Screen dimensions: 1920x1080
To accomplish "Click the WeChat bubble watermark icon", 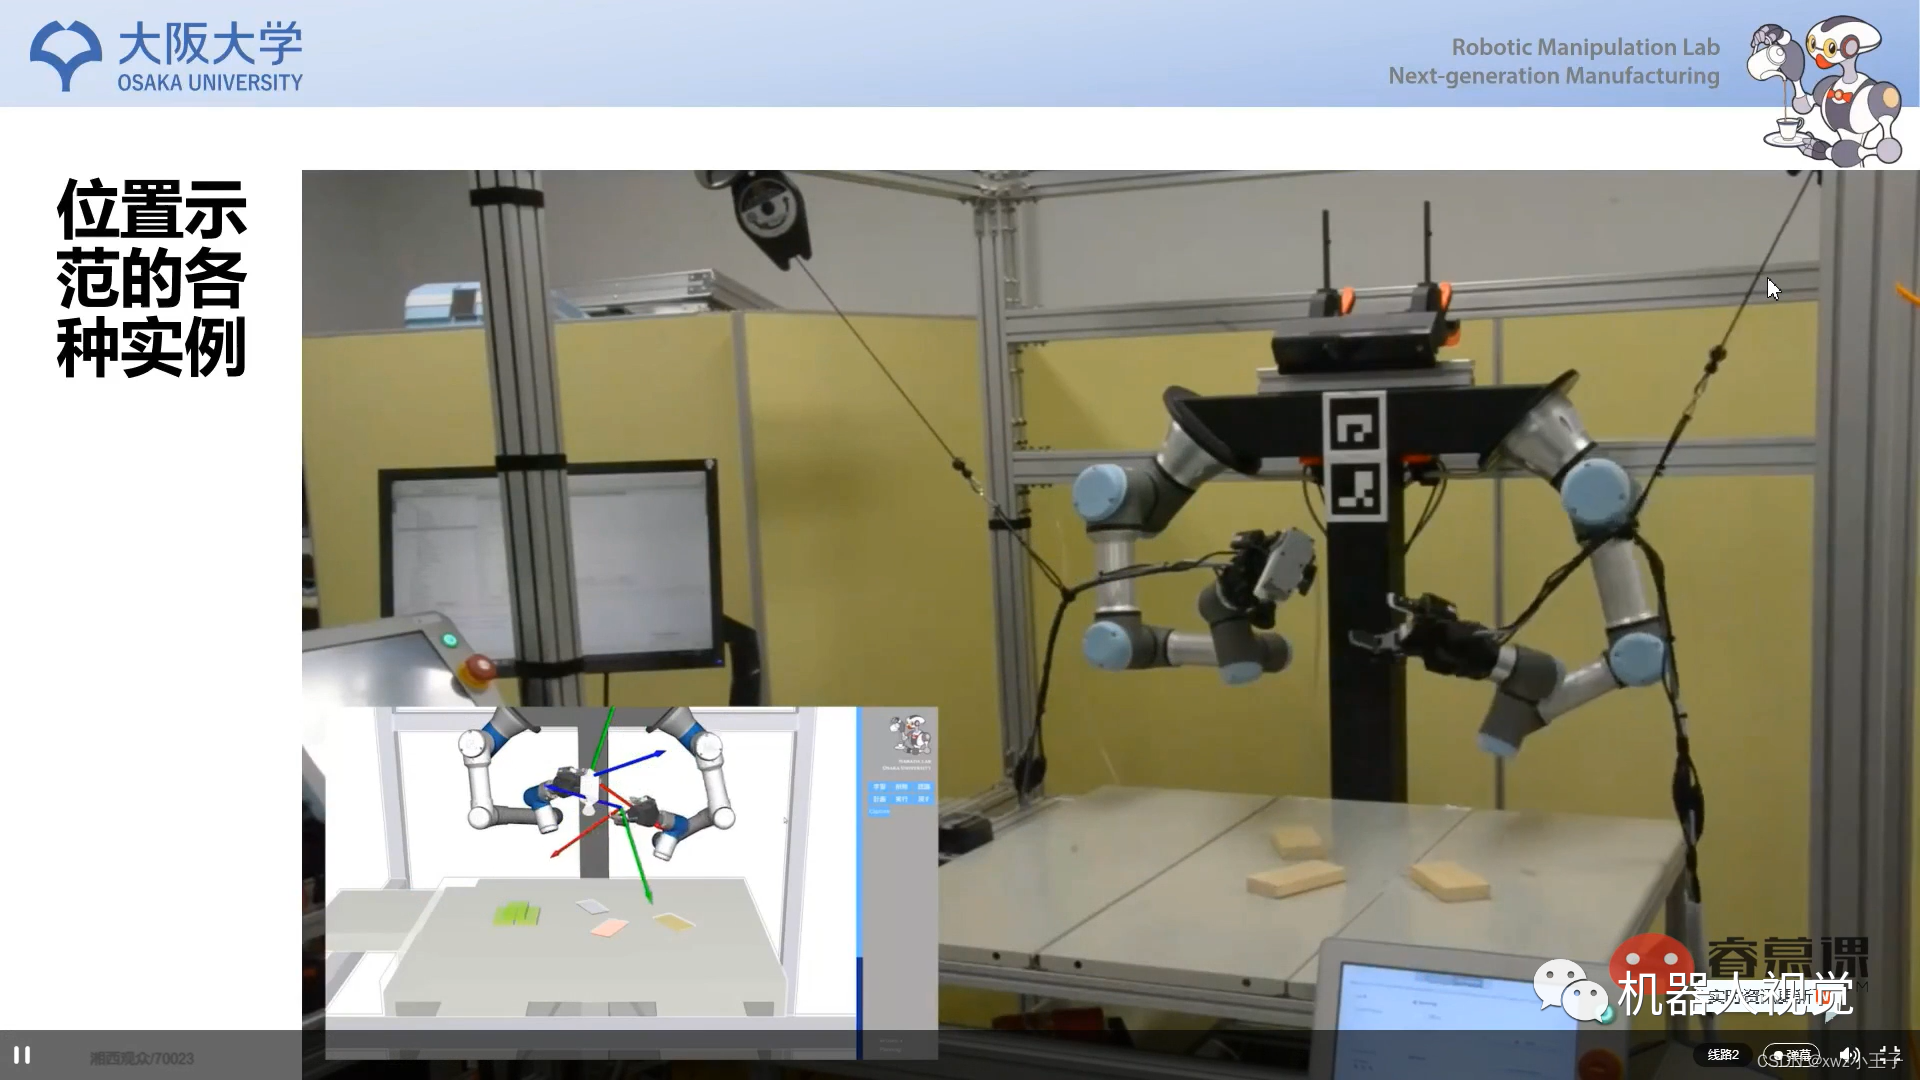I will tap(1571, 989).
